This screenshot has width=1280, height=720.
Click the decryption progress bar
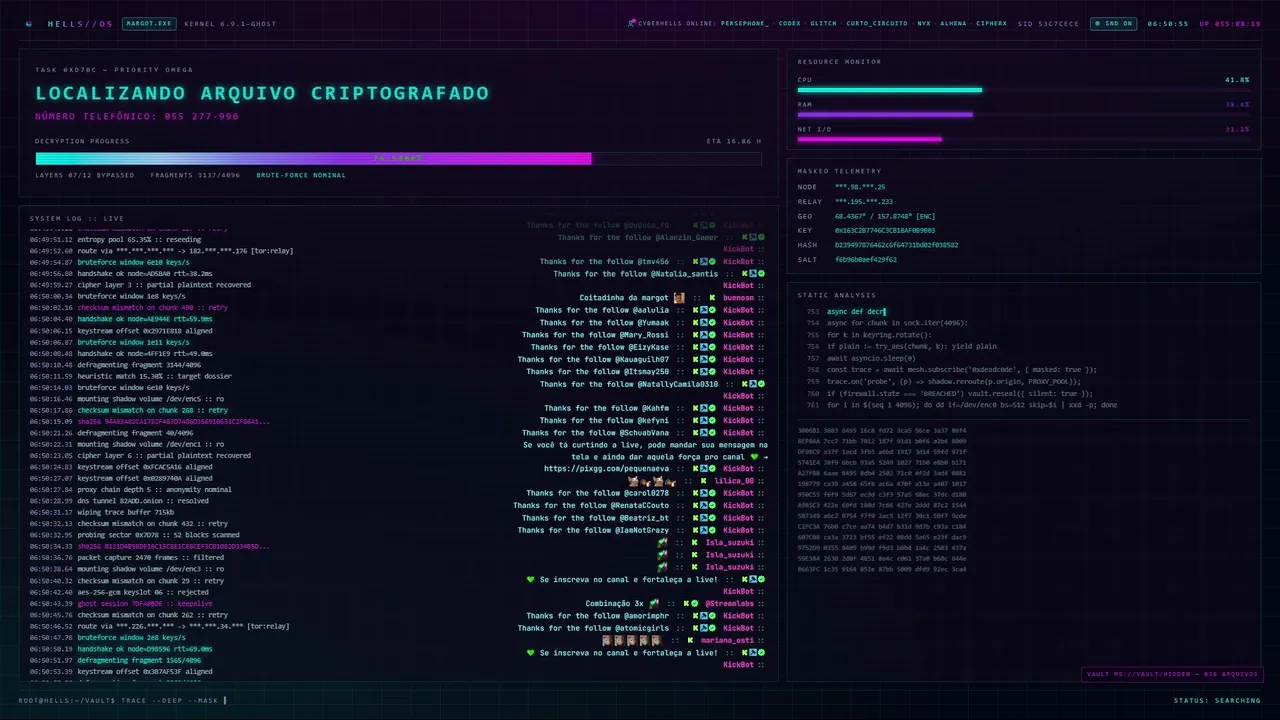pos(398,158)
